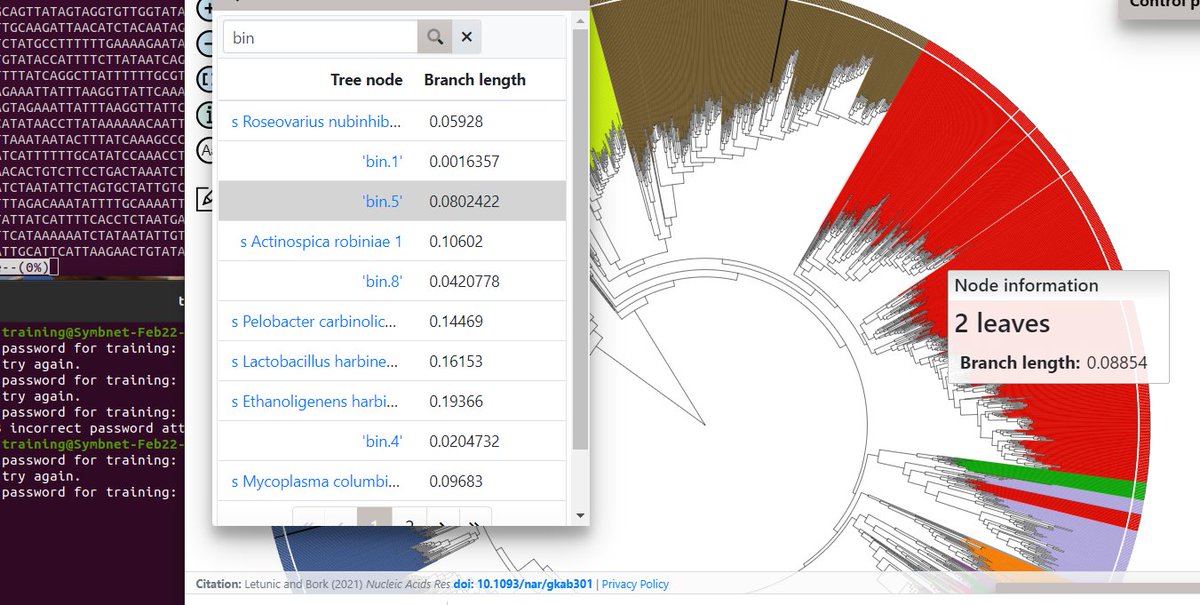Click branch length value 0.09683
This screenshot has height=605, width=1200.
pyautogui.click(x=456, y=481)
